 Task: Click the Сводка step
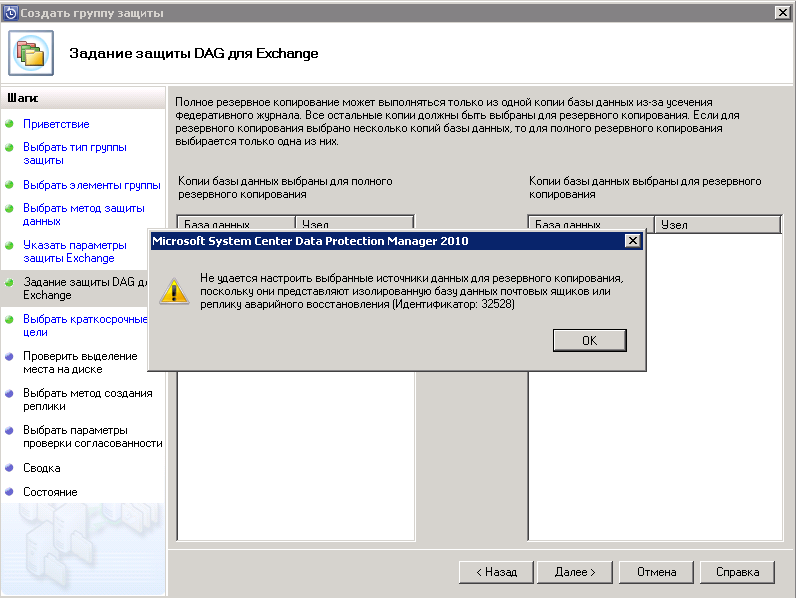(42, 468)
